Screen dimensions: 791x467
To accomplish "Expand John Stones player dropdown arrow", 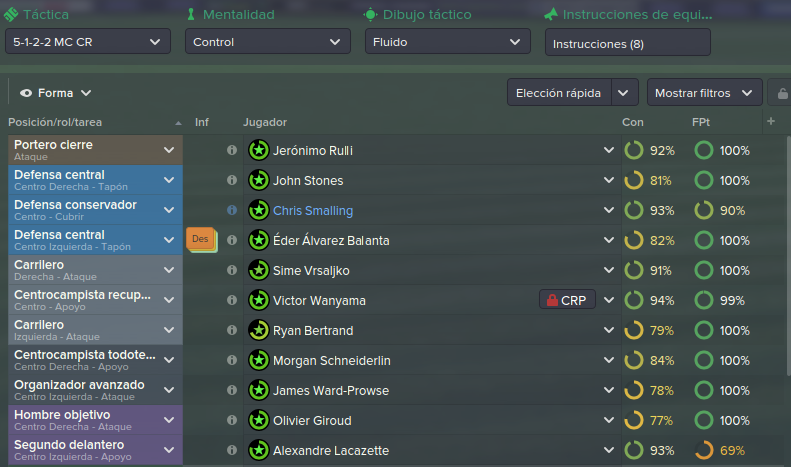I will tap(609, 180).
